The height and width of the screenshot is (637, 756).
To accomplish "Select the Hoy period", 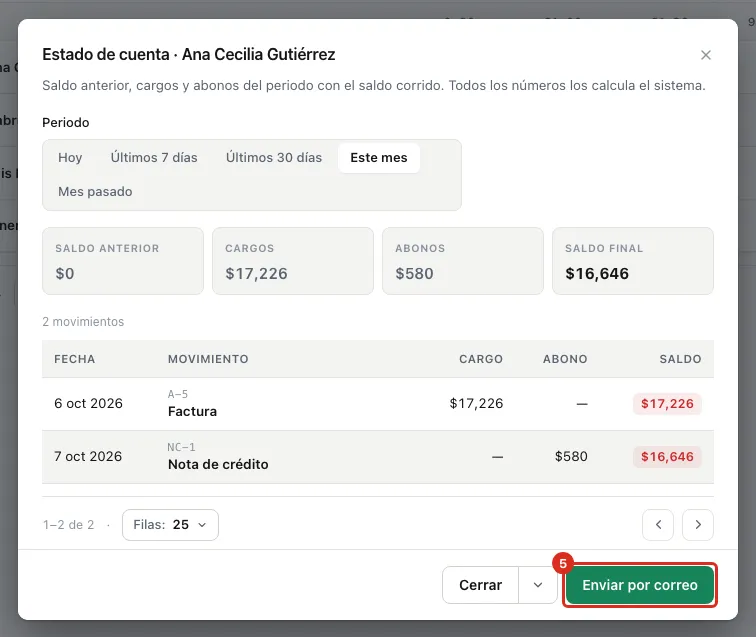I will (x=70, y=158).
